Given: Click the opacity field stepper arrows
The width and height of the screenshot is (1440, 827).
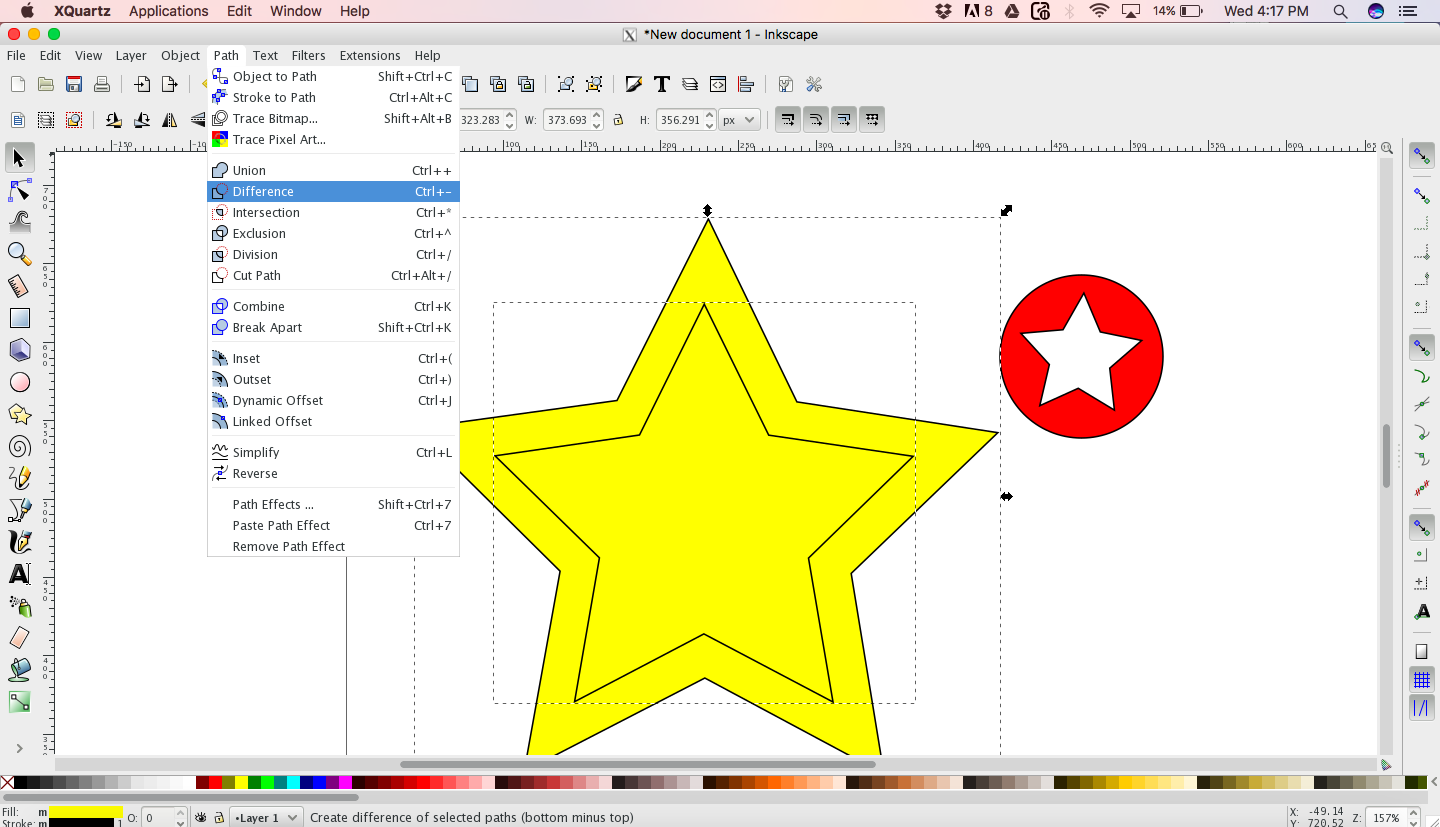Looking at the screenshot, I should (180, 817).
